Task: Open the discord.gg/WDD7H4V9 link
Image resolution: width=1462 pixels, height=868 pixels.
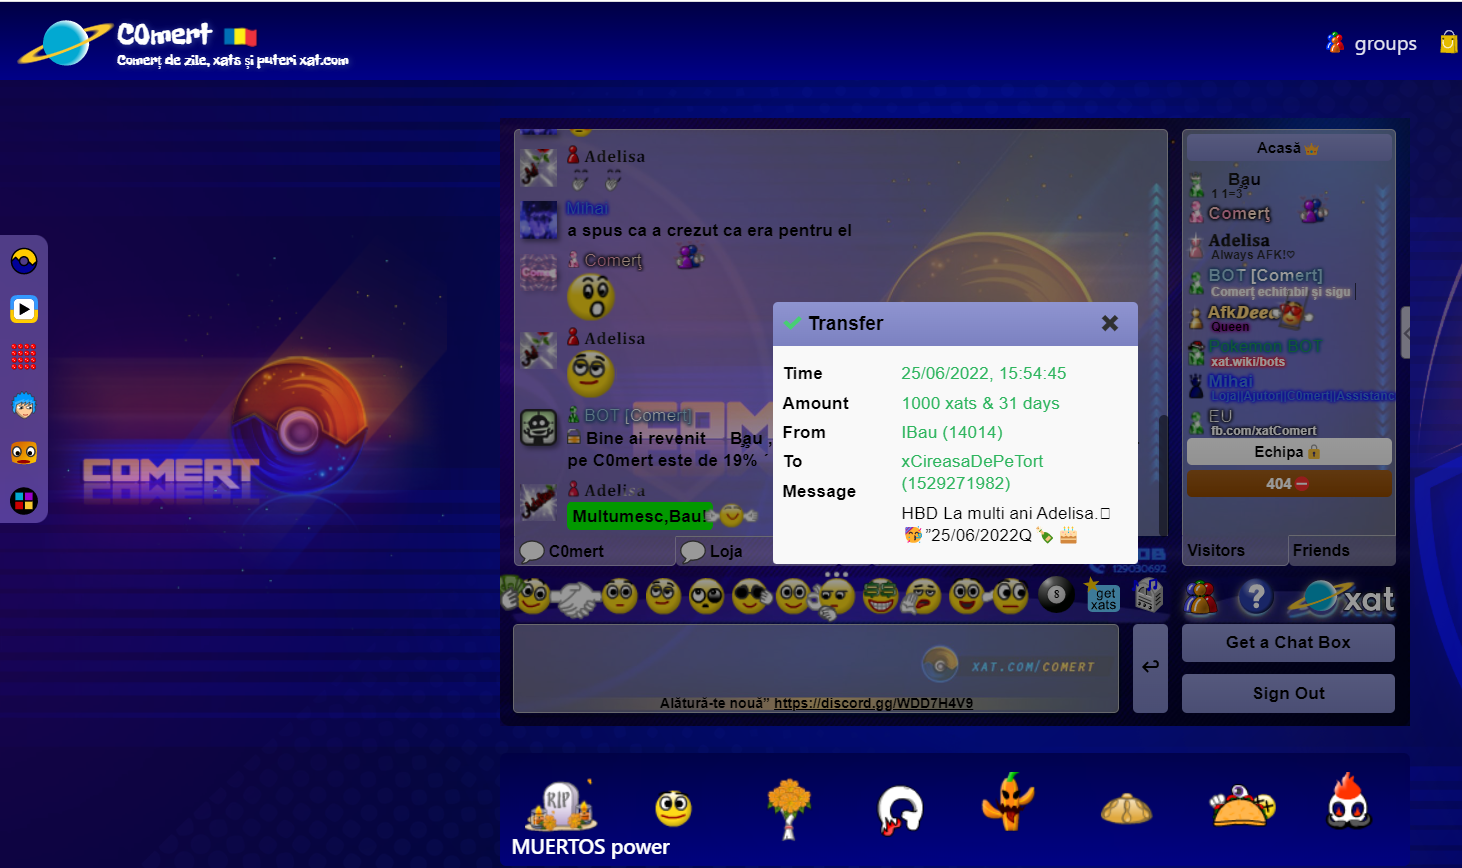Action: pyautogui.click(x=873, y=703)
